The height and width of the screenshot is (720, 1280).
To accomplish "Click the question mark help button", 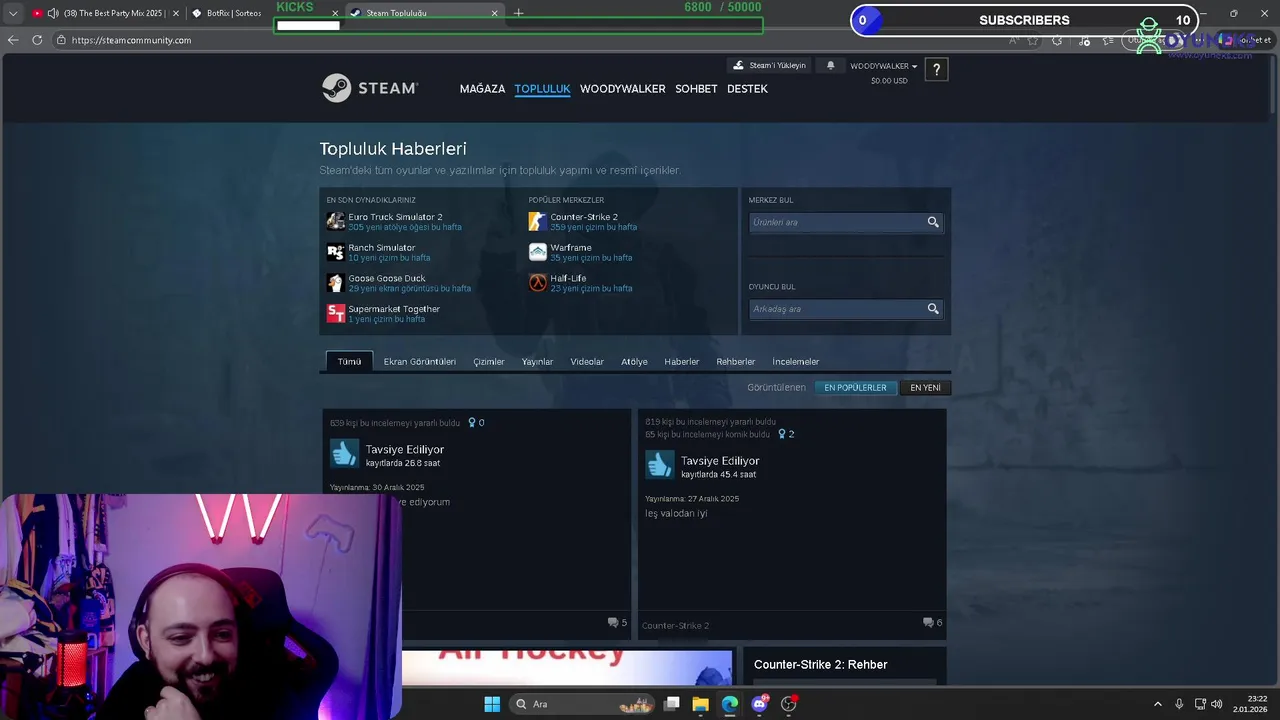I will (x=936, y=69).
